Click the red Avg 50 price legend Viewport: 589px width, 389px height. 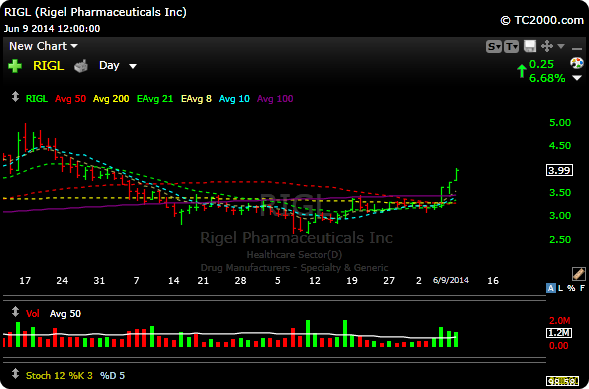[70, 99]
